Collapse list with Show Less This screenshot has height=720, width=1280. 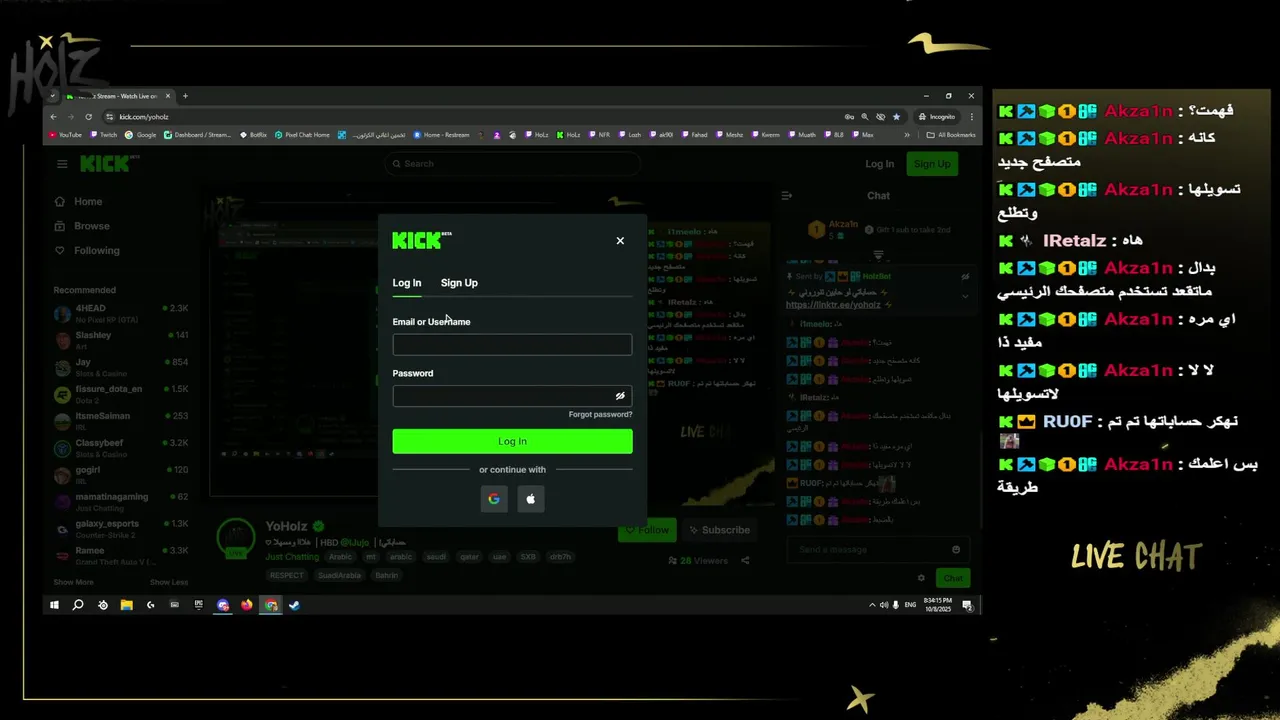click(x=169, y=582)
